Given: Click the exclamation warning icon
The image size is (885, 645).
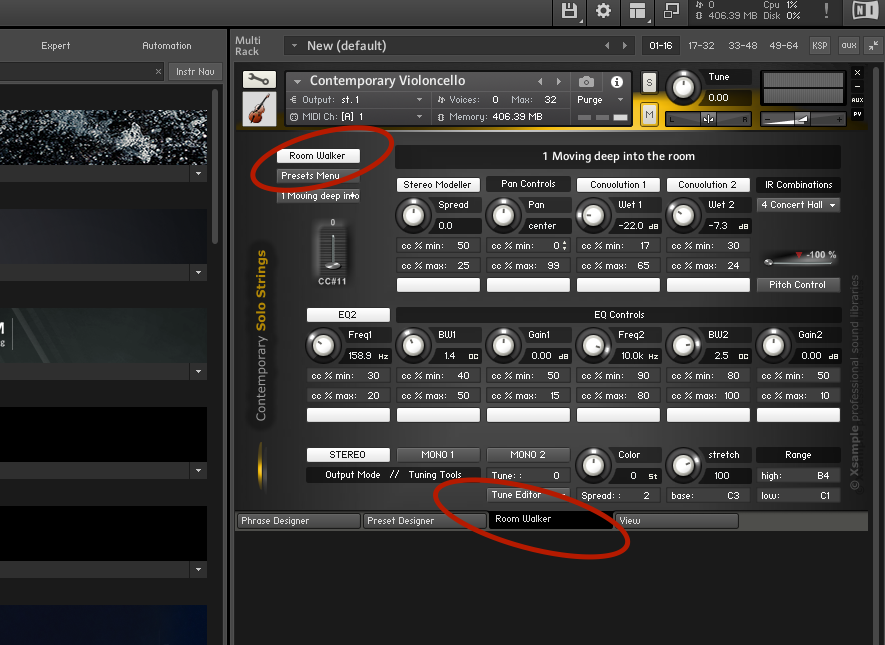Looking at the screenshot, I should click(x=826, y=11).
